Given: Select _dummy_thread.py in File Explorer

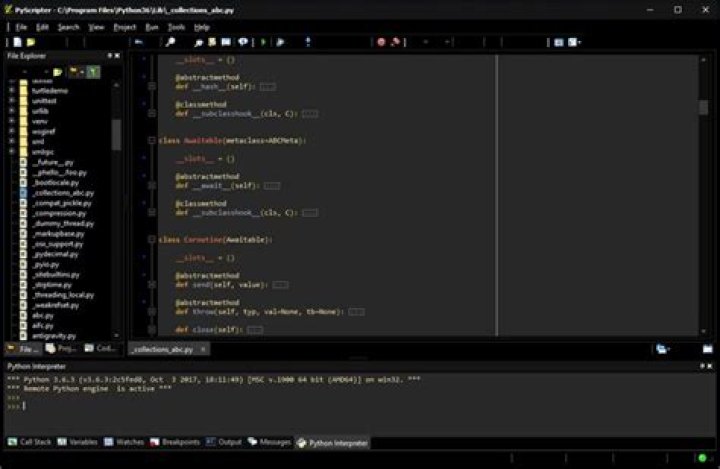Looking at the screenshot, I should click(63, 224).
